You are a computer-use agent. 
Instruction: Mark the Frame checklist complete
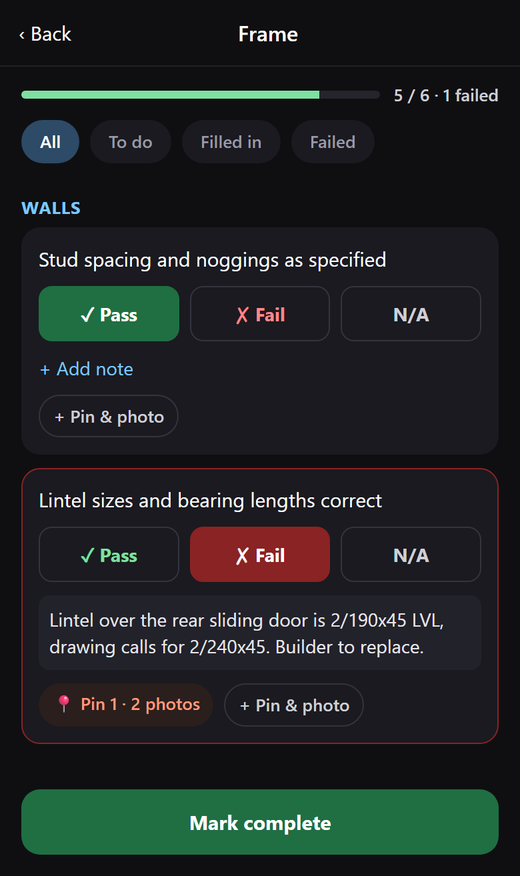click(260, 822)
